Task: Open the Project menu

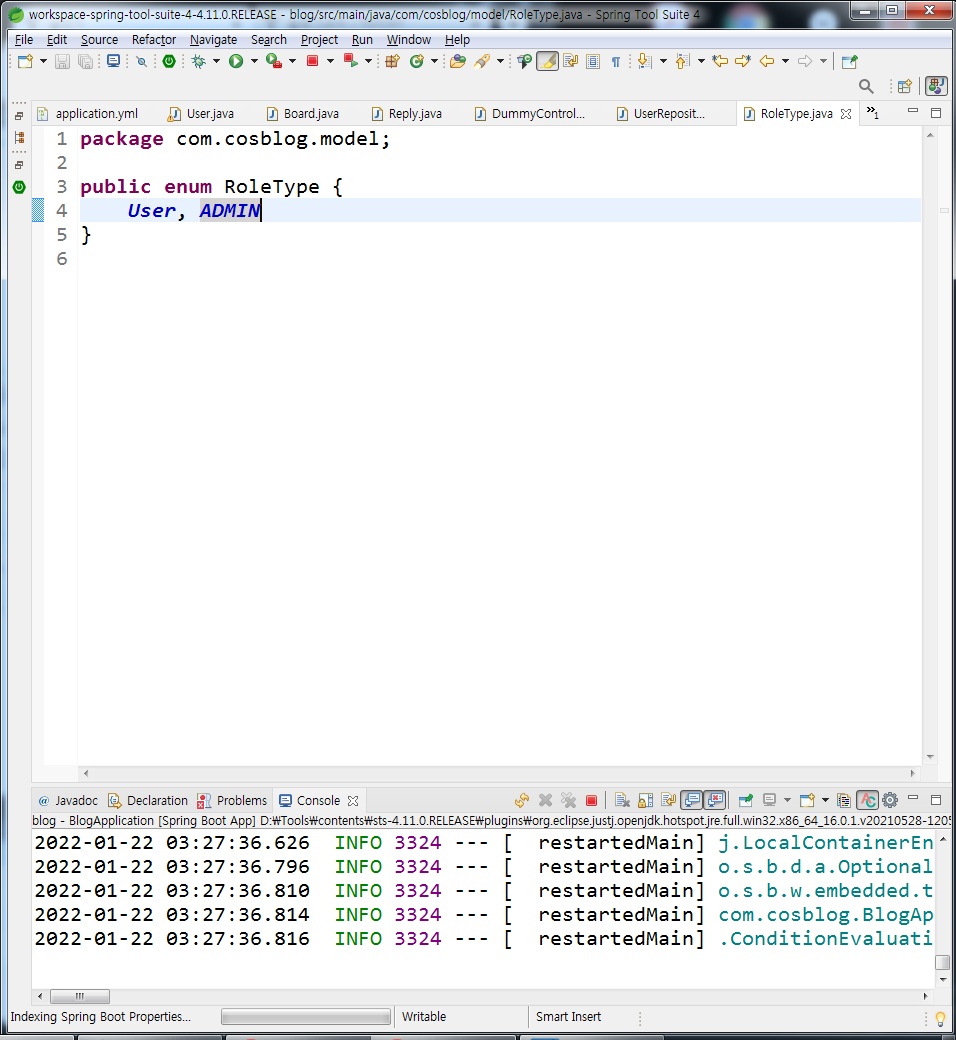Action: pyautogui.click(x=320, y=40)
